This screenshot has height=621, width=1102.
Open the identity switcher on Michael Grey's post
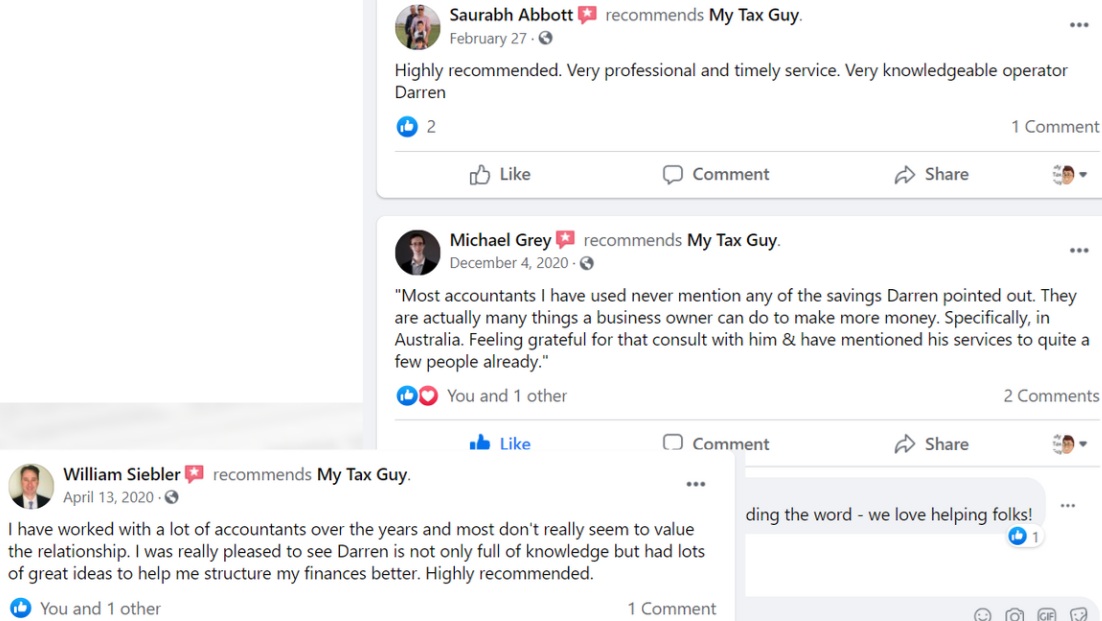(x=1069, y=443)
